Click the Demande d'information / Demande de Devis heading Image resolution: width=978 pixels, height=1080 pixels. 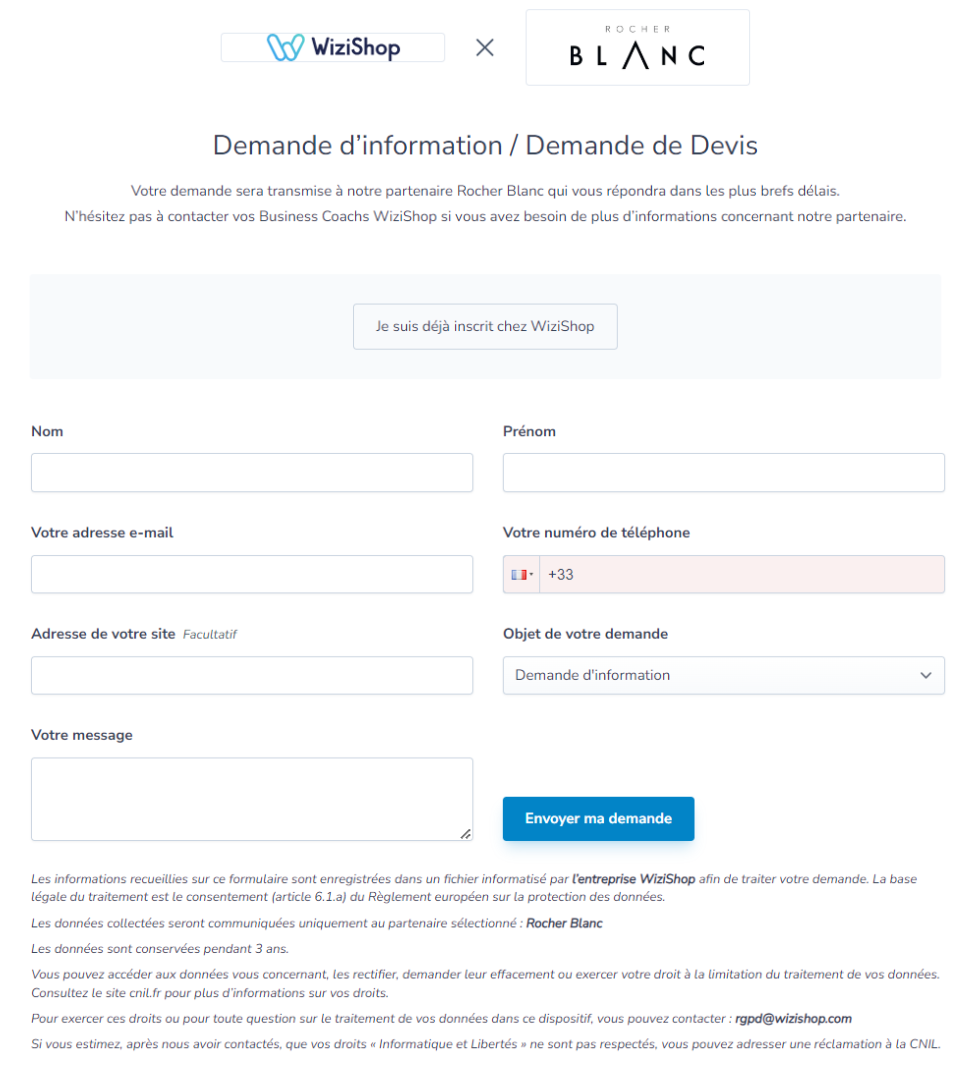point(485,145)
